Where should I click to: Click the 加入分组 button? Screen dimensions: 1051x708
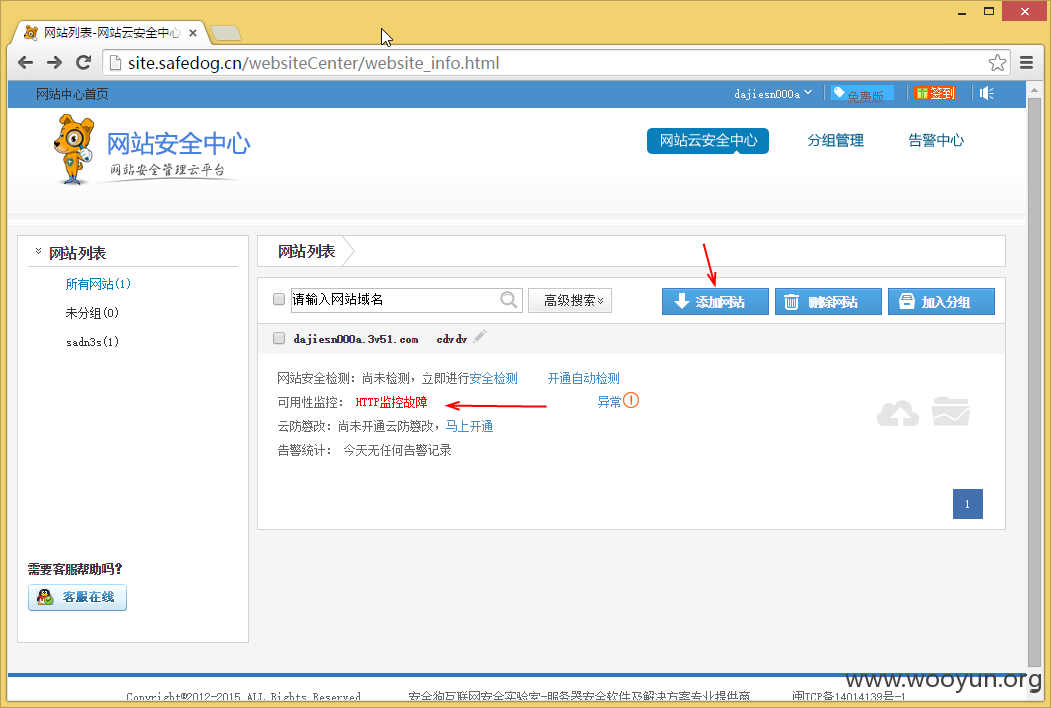point(941,302)
